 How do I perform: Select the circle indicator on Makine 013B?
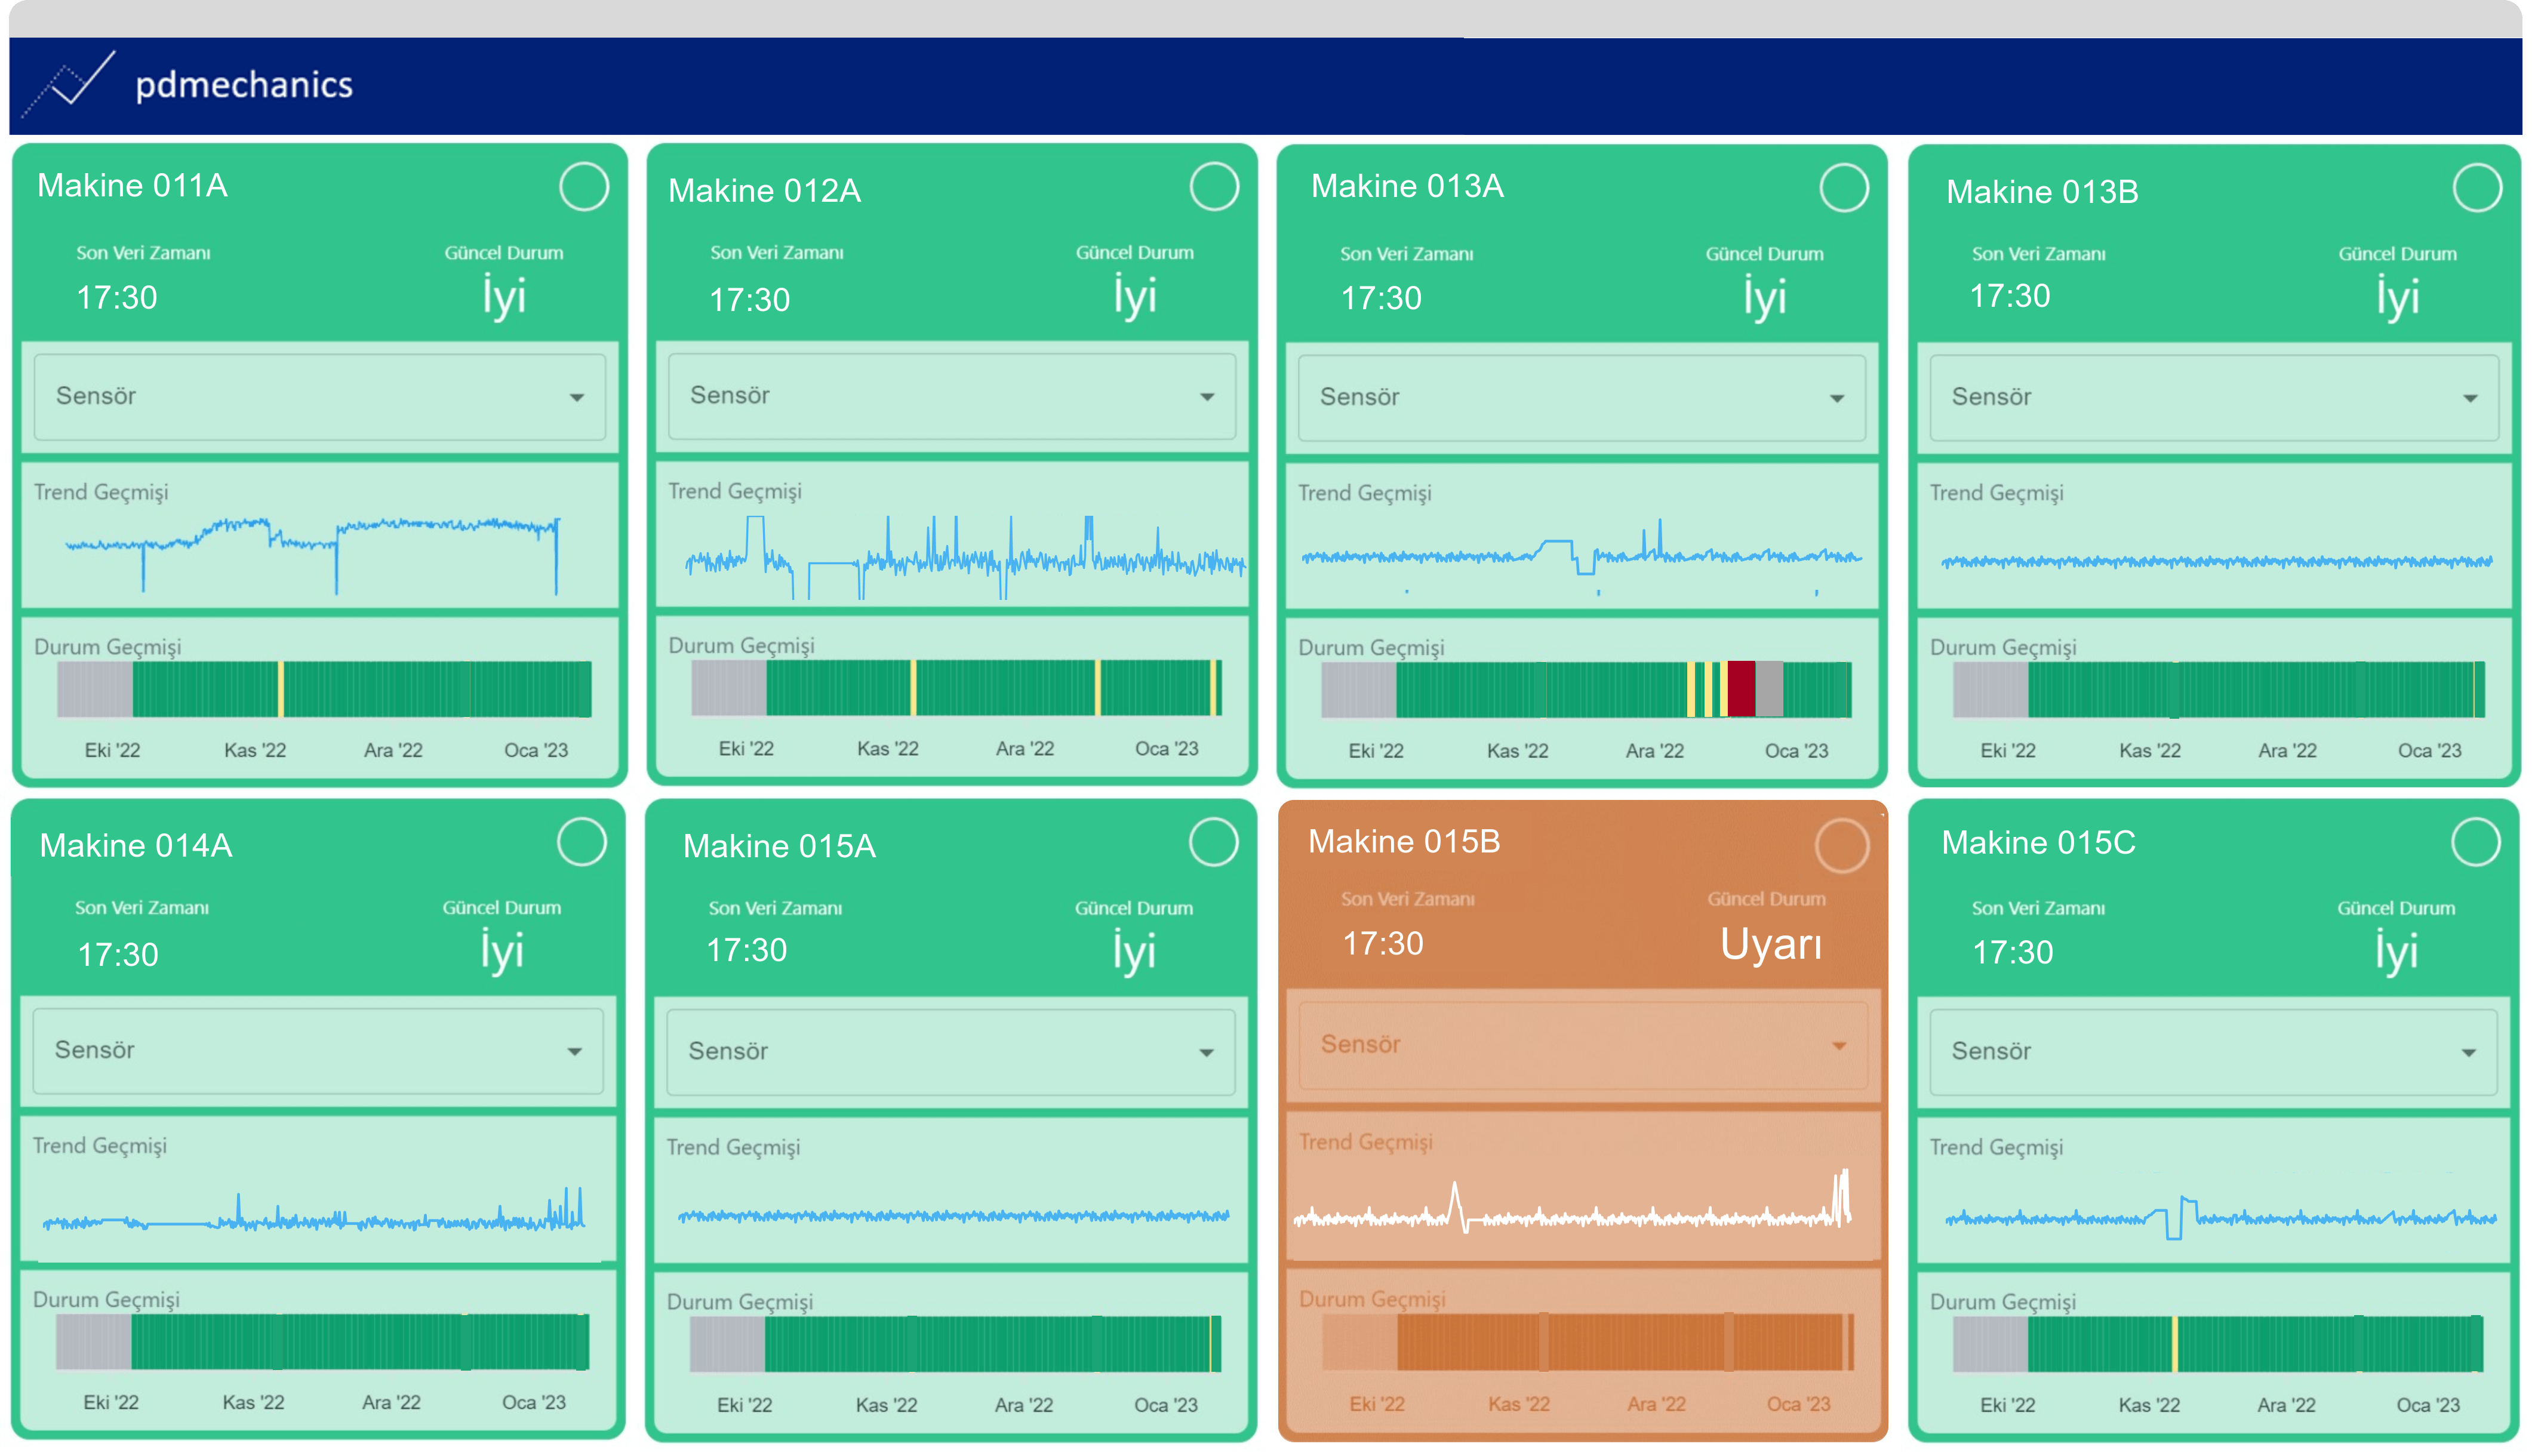pyautogui.click(x=2477, y=188)
